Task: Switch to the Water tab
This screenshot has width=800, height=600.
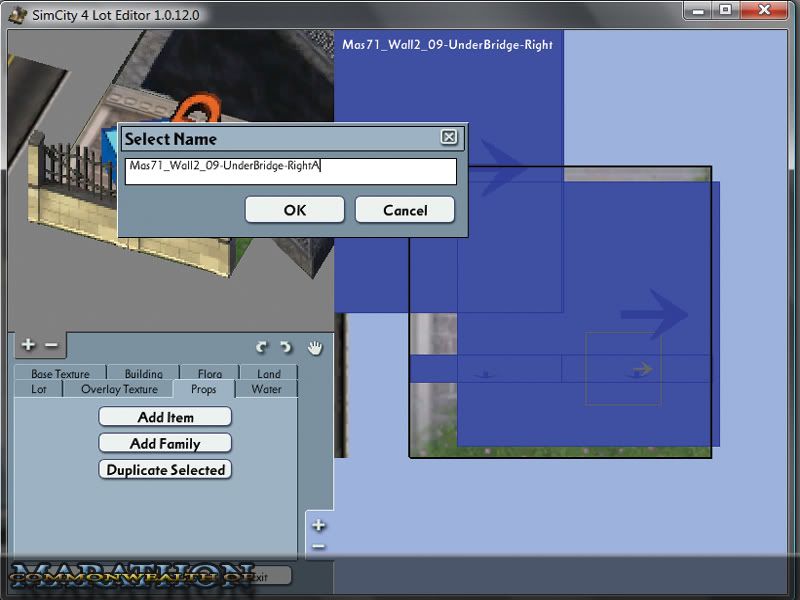Action: (x=266, y=389)
